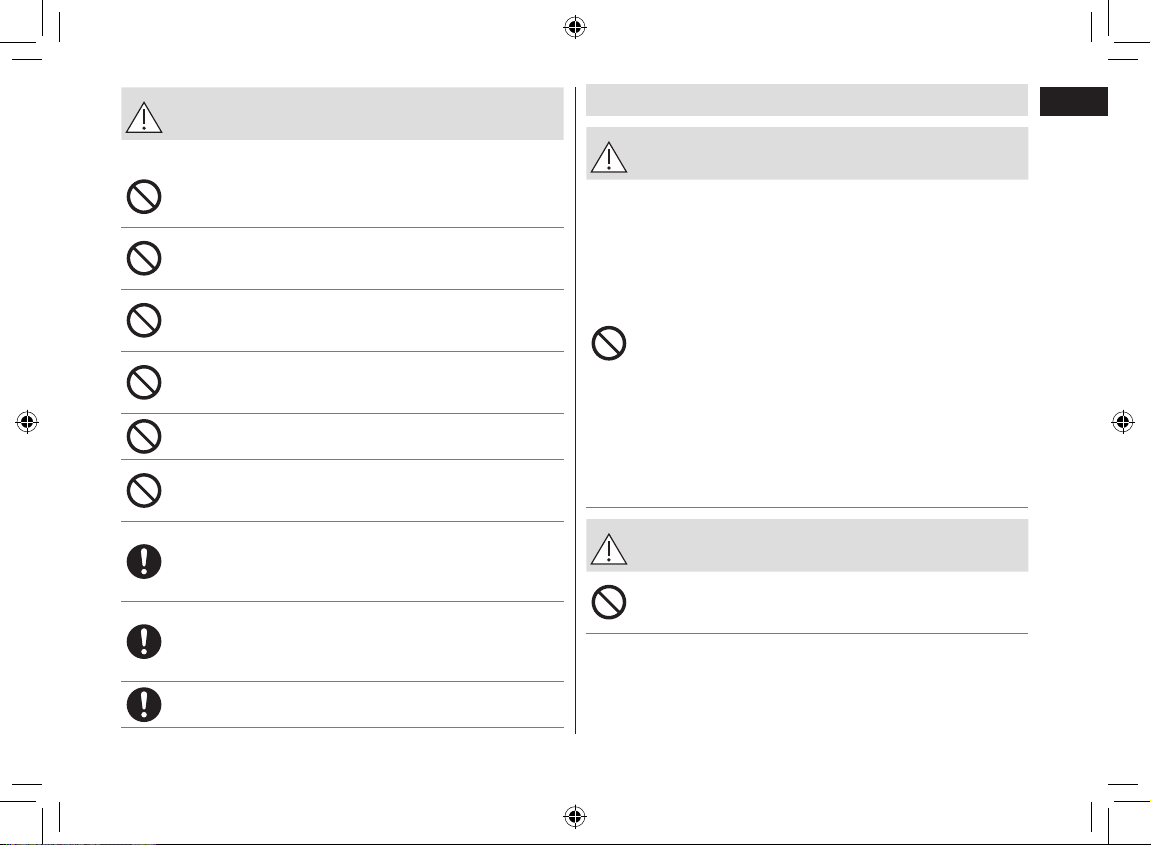Screen dimensions: 1151x845
Task: Select the third prohibition icon in left column
Action: [x=144, y=321]
